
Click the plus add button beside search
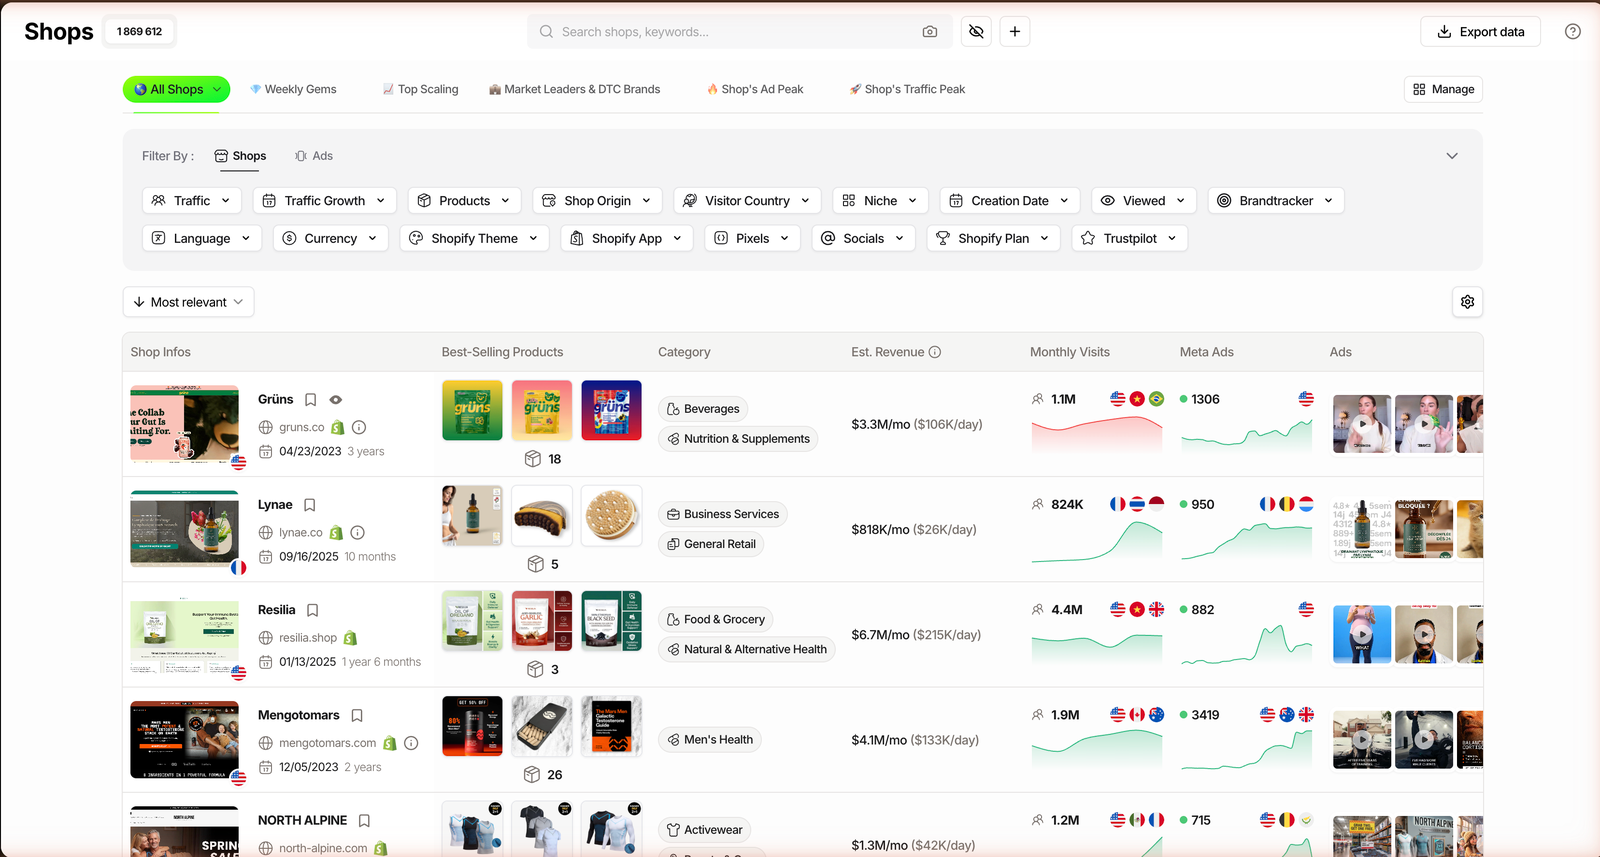1015,32
